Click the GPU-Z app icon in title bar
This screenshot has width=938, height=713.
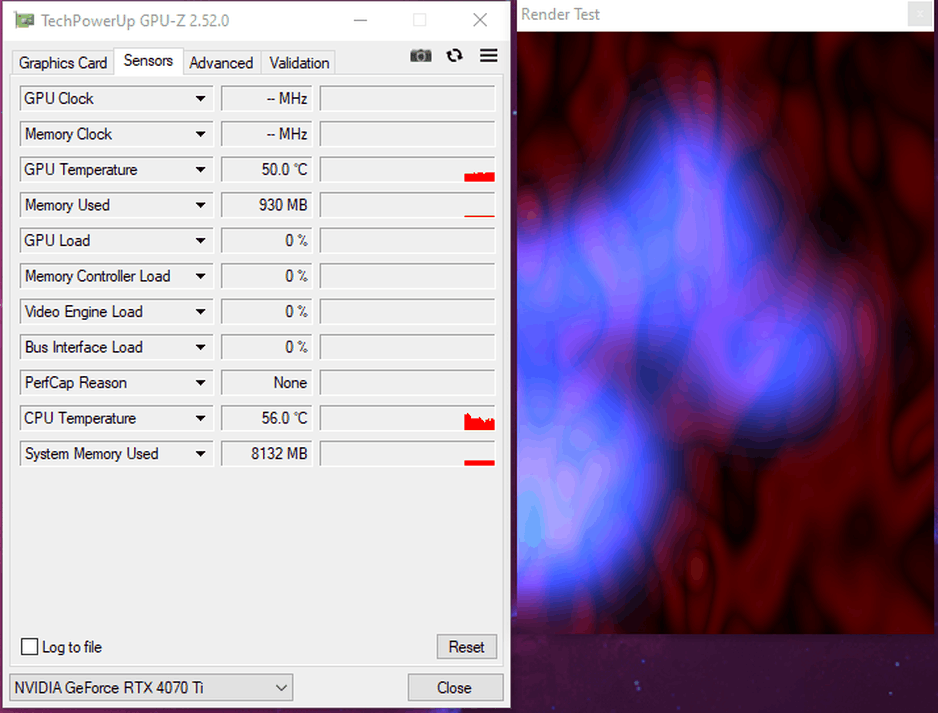[x=24, y=20]
